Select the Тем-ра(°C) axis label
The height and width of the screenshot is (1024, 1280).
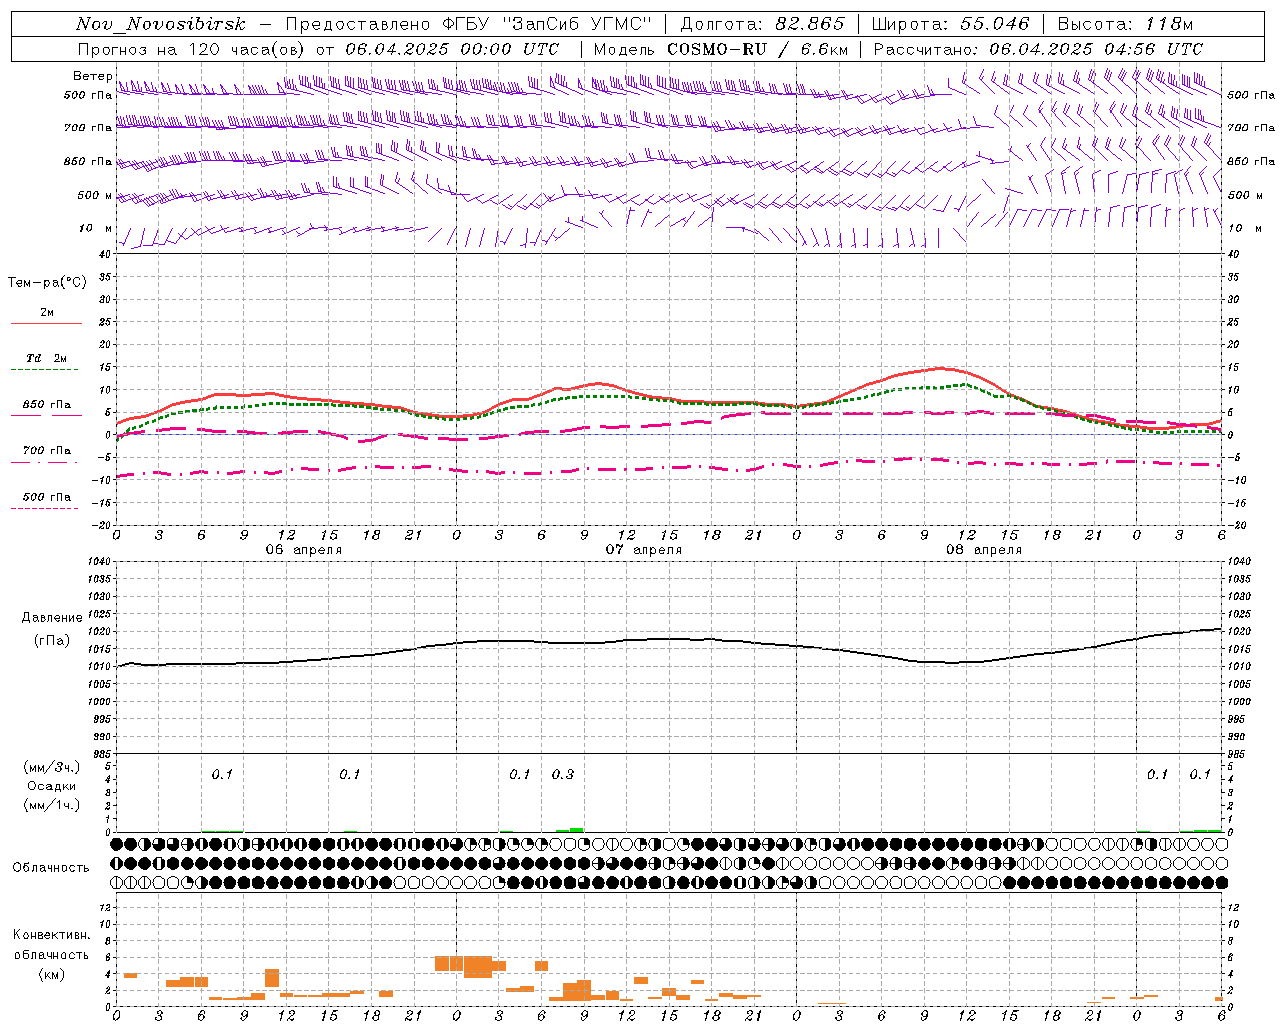tap(47, 283)
